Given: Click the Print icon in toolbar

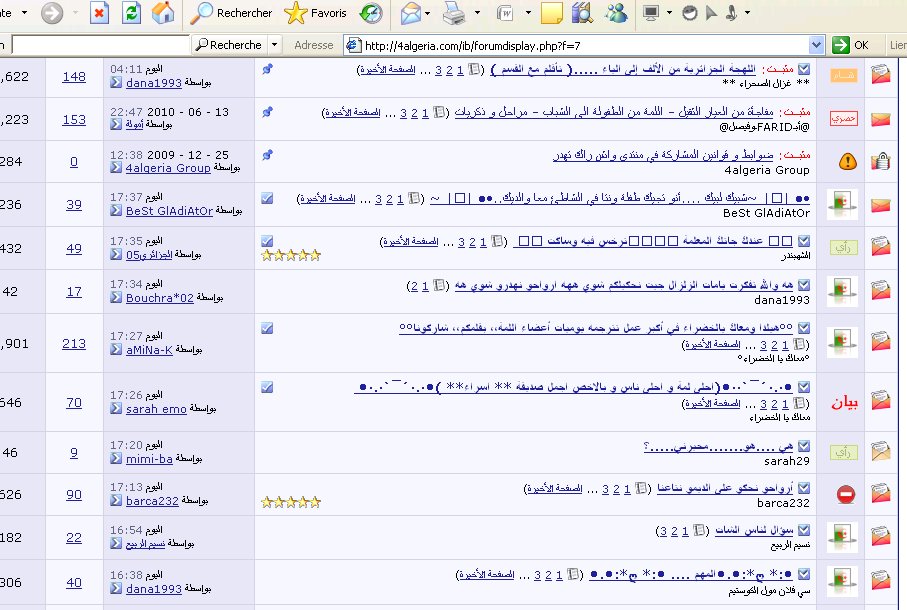Looking at the screenshot, I should [454, 13].
